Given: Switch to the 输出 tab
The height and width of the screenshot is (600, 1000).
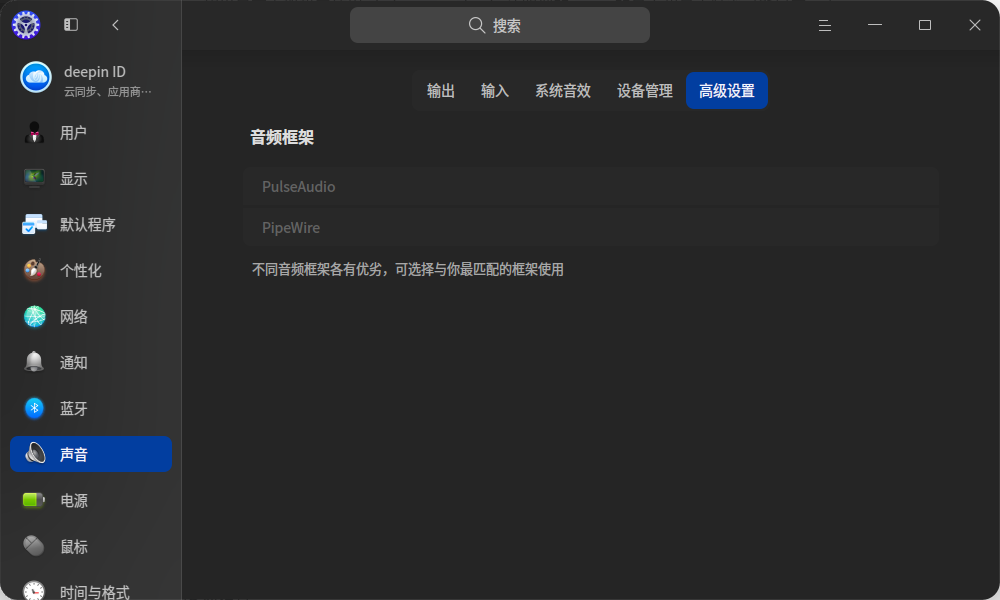Looking at the screenshot, I should pos(441,91).
